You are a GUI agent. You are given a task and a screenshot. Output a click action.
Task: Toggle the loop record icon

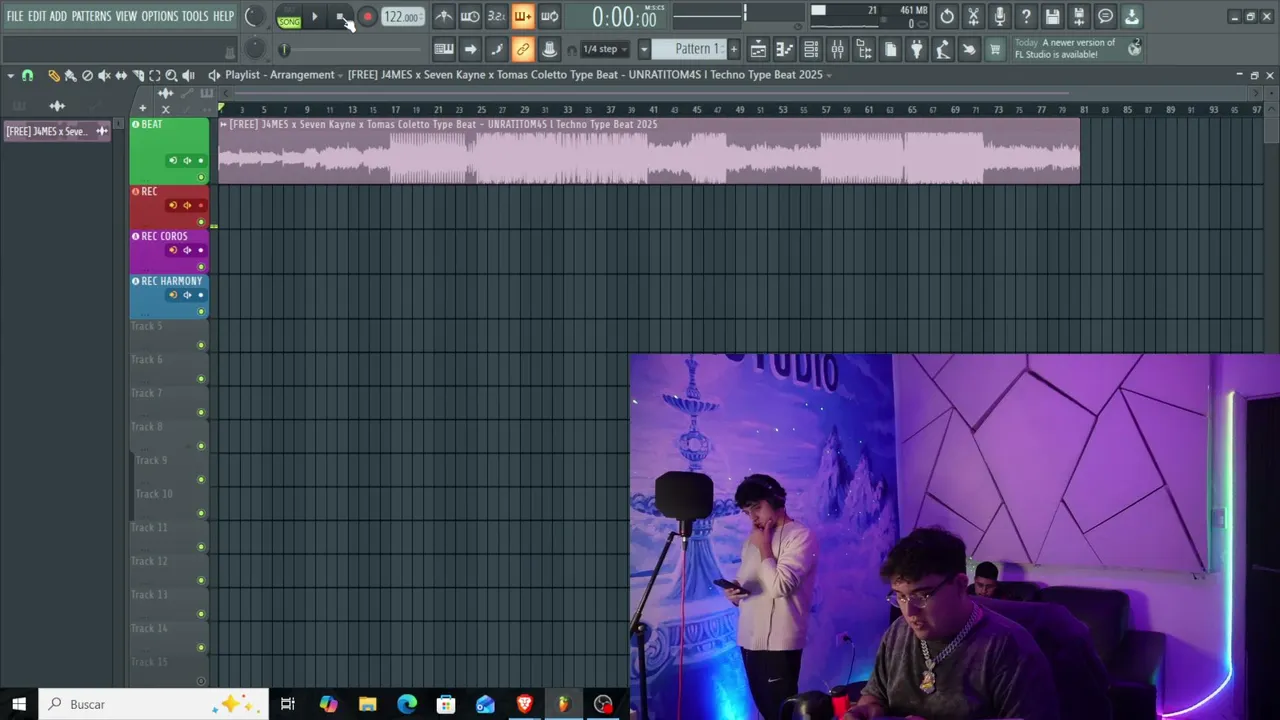(549, 16)
